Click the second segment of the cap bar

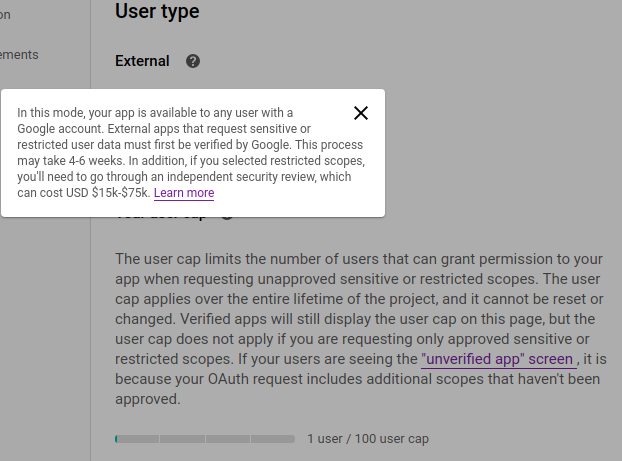coord(182,439)
